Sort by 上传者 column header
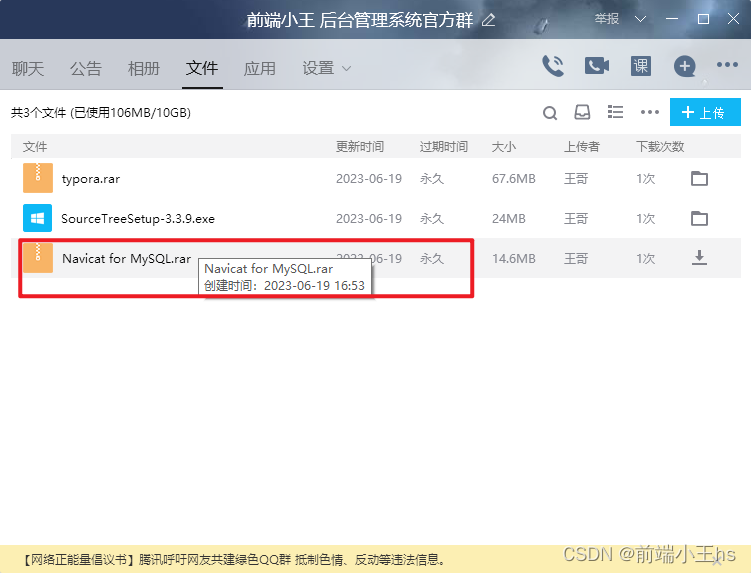Image resolution: width=751 pixels, height=573 pixels. click(x=581, y=147)
